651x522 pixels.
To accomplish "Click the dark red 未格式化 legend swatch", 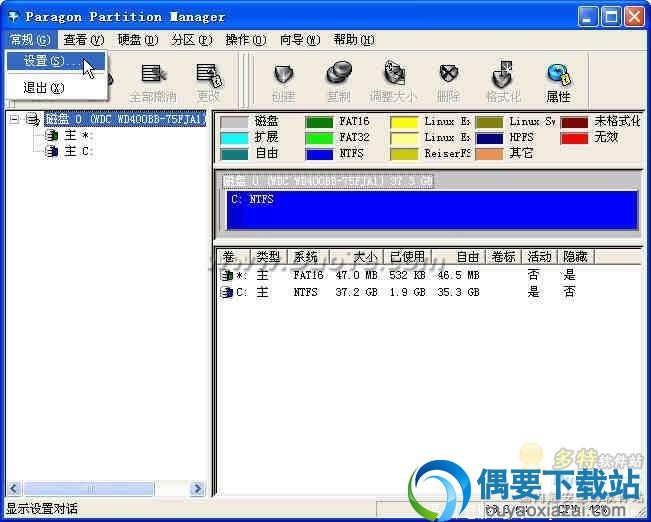I will click(574, 123).
